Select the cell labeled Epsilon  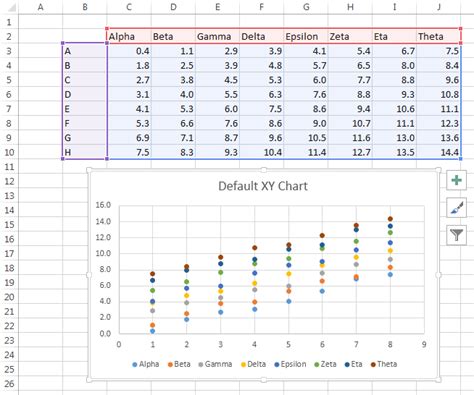[x=306, y=36]
